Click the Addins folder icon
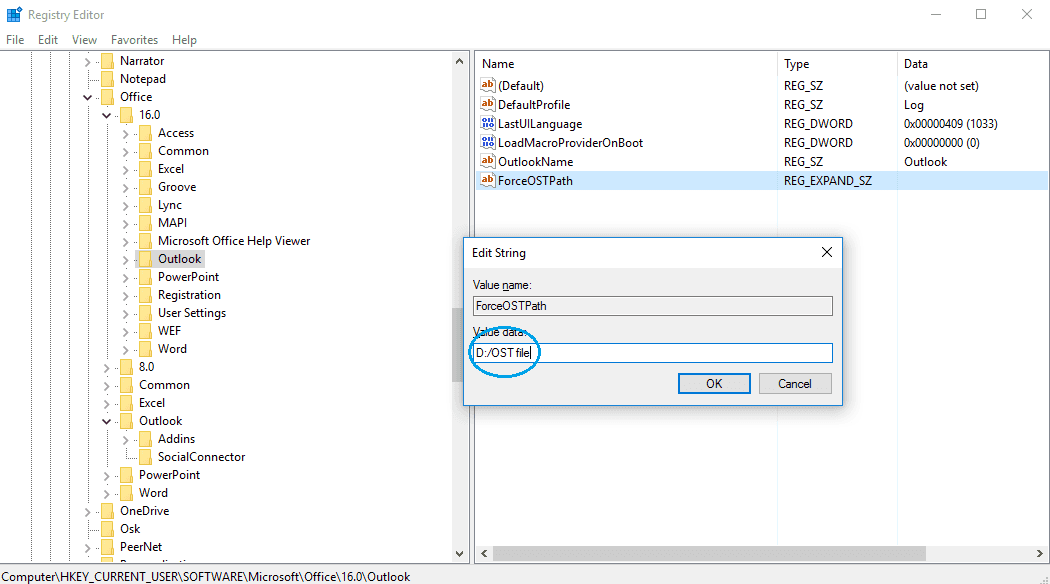This screenshot has width=1050, height=584. pyautogui.click(x=145, y=439)
